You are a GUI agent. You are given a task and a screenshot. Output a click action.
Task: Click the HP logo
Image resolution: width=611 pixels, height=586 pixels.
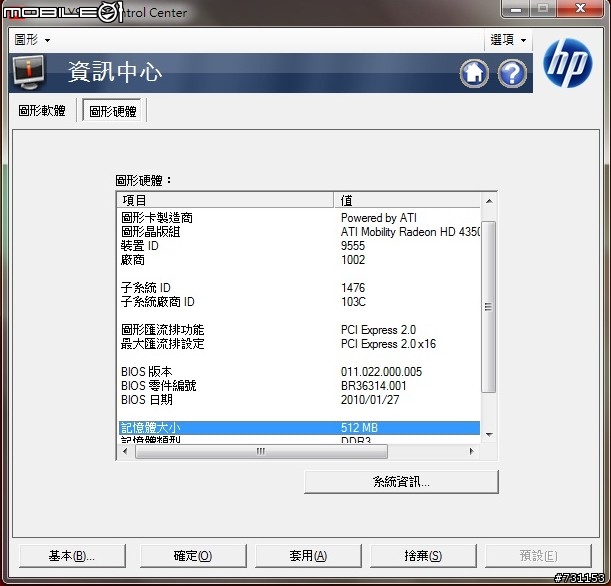click(568, 63)
